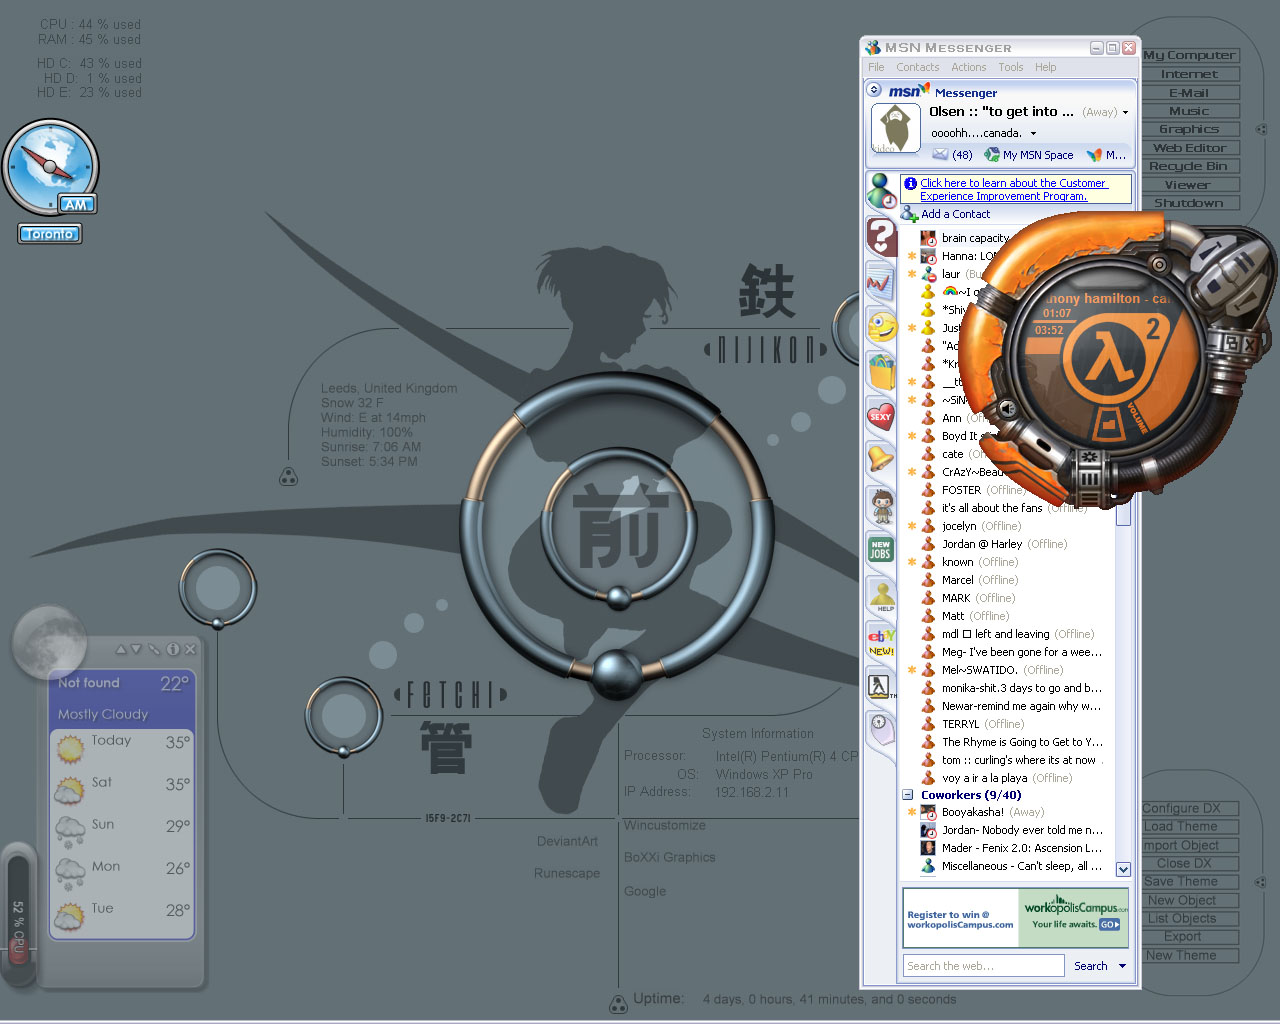Click the Web Editor desktop shortcut

1189,148
